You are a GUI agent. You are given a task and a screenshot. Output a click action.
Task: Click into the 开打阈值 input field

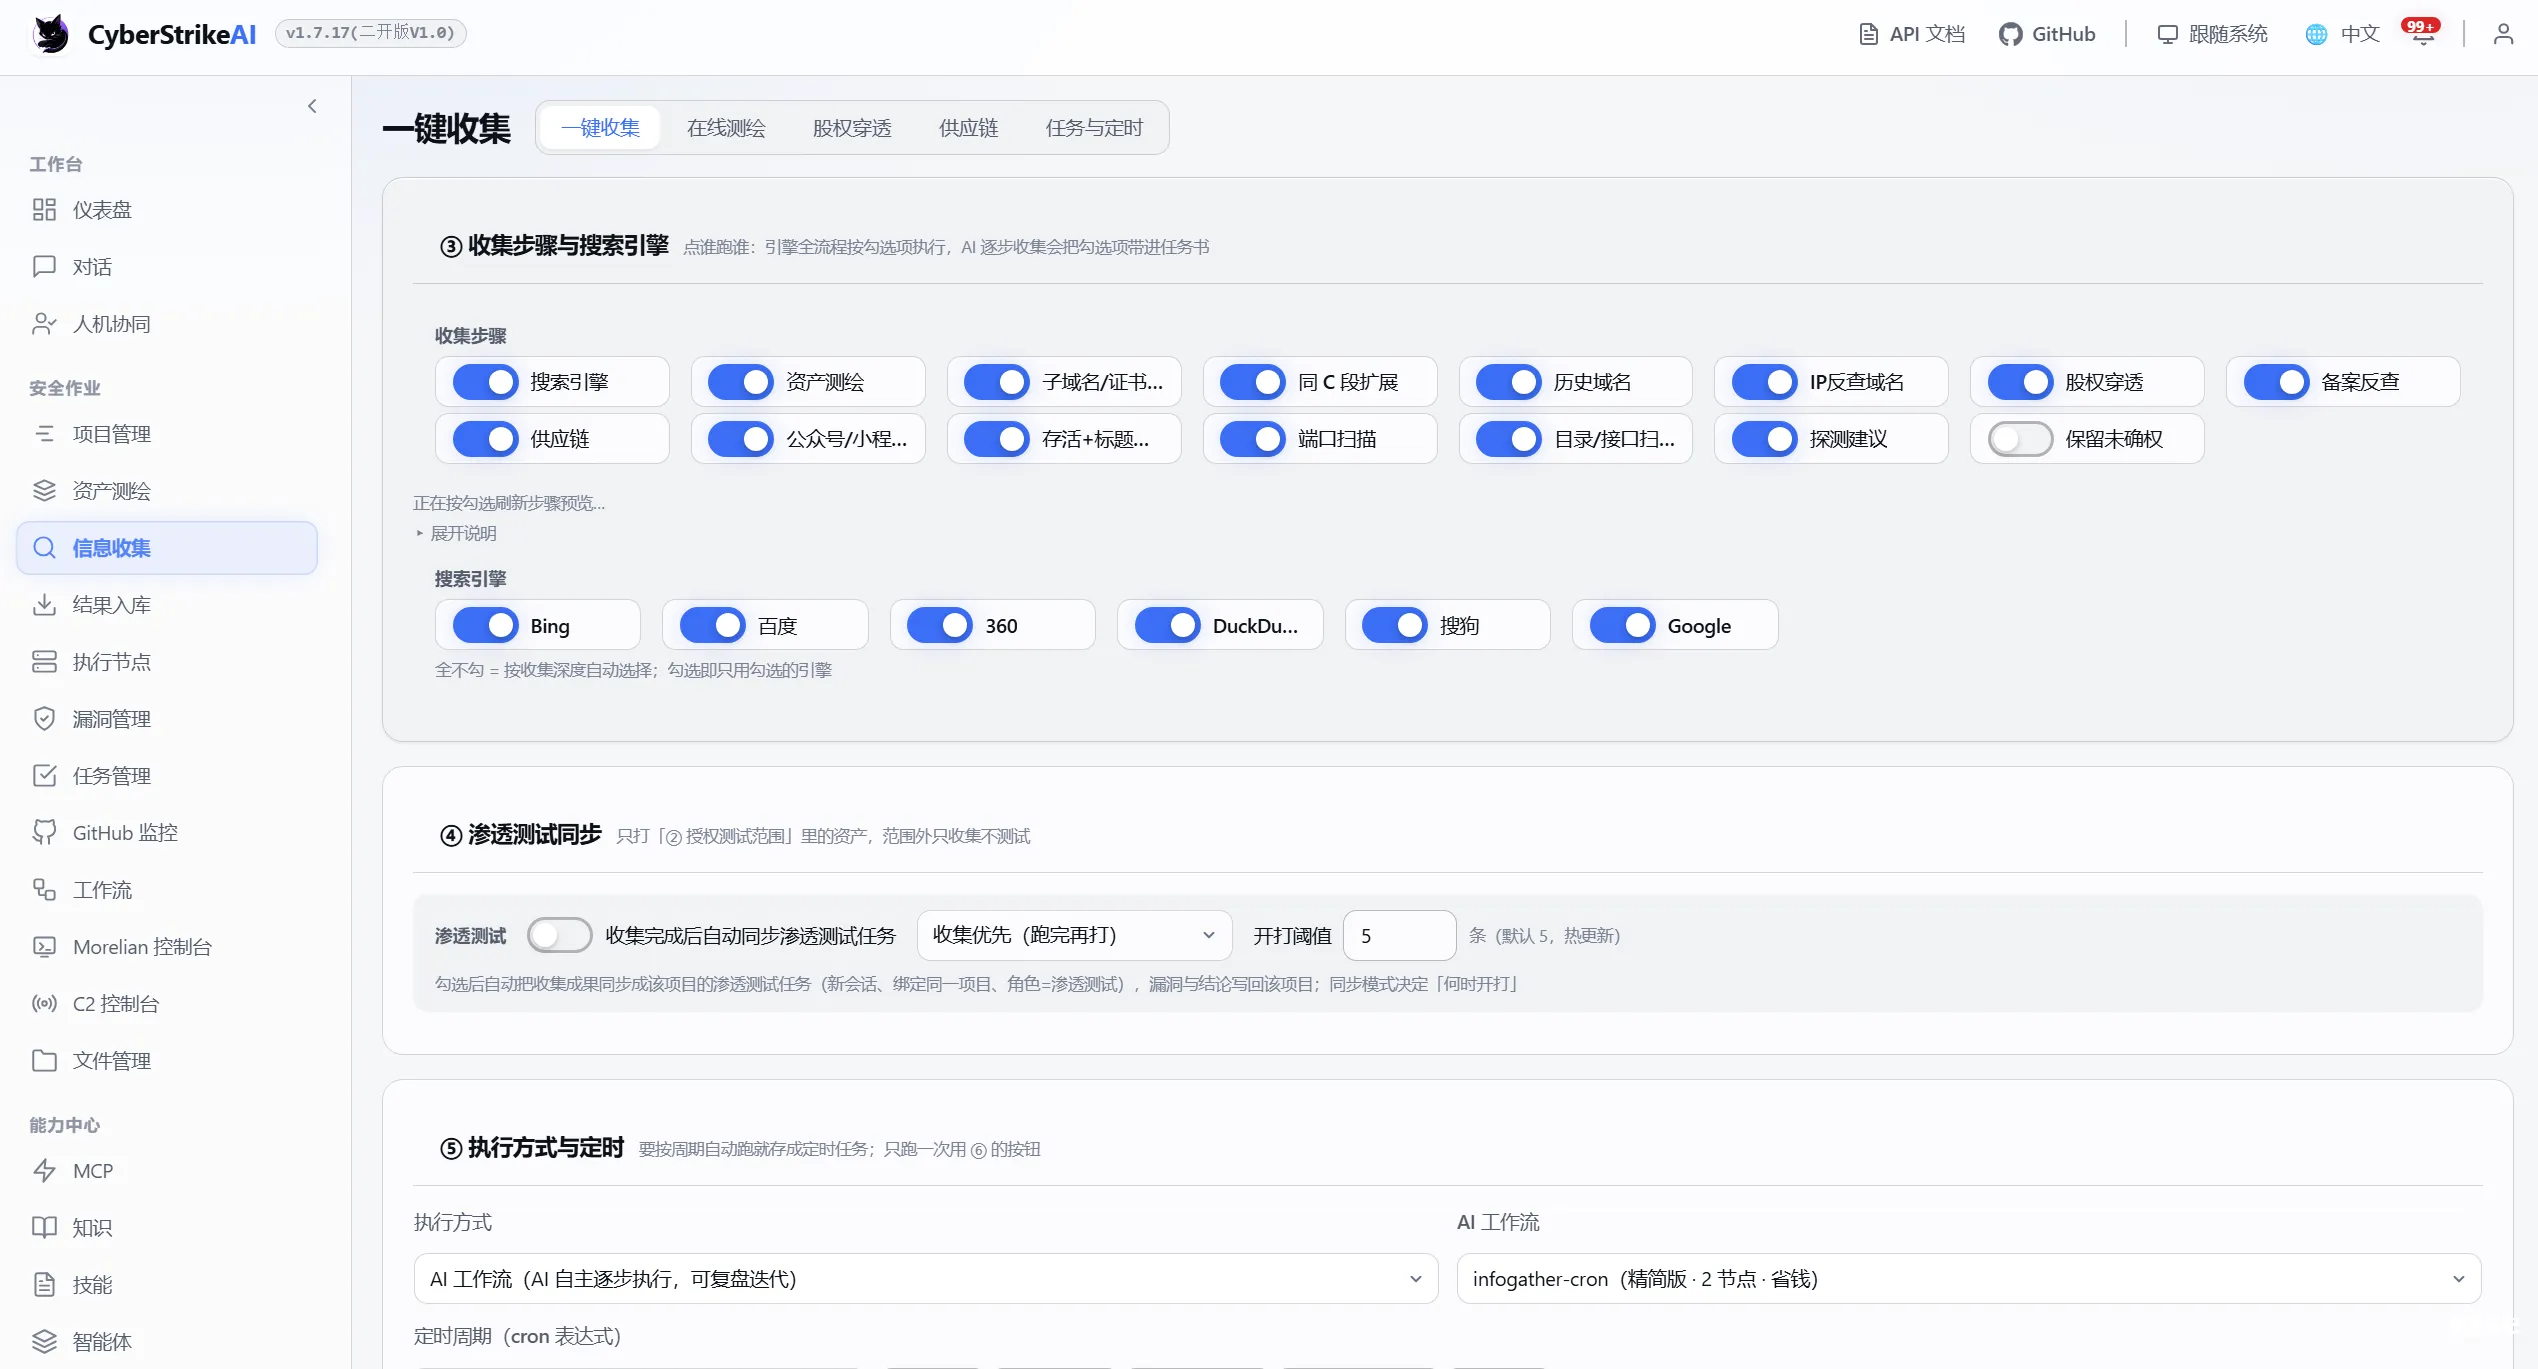pos(1399,935)
